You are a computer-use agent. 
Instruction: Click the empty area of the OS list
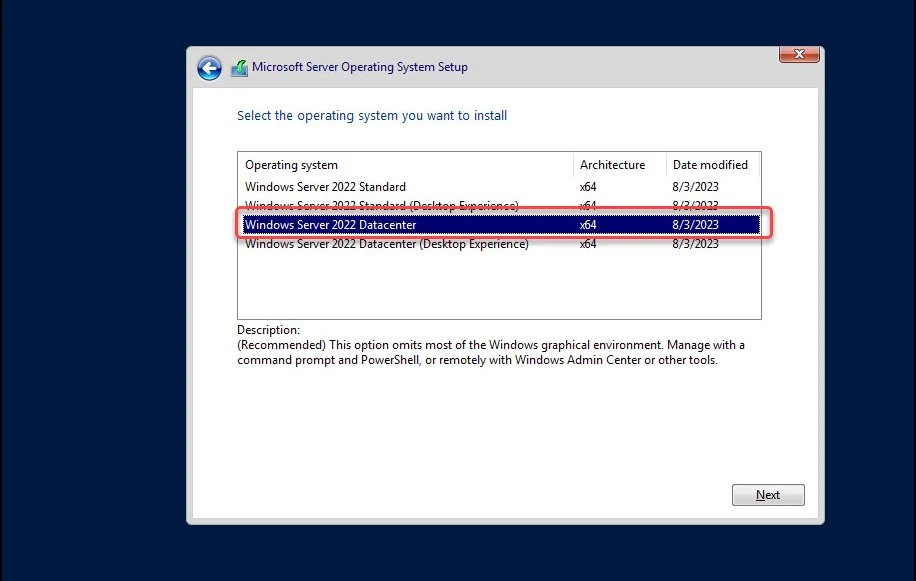498,287
